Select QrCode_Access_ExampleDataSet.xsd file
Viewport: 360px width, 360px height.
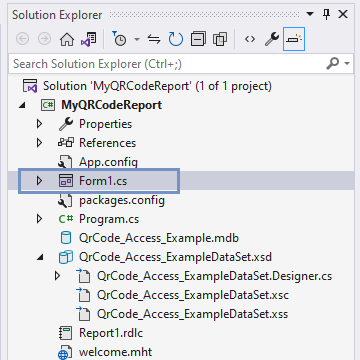pos(175,257)
